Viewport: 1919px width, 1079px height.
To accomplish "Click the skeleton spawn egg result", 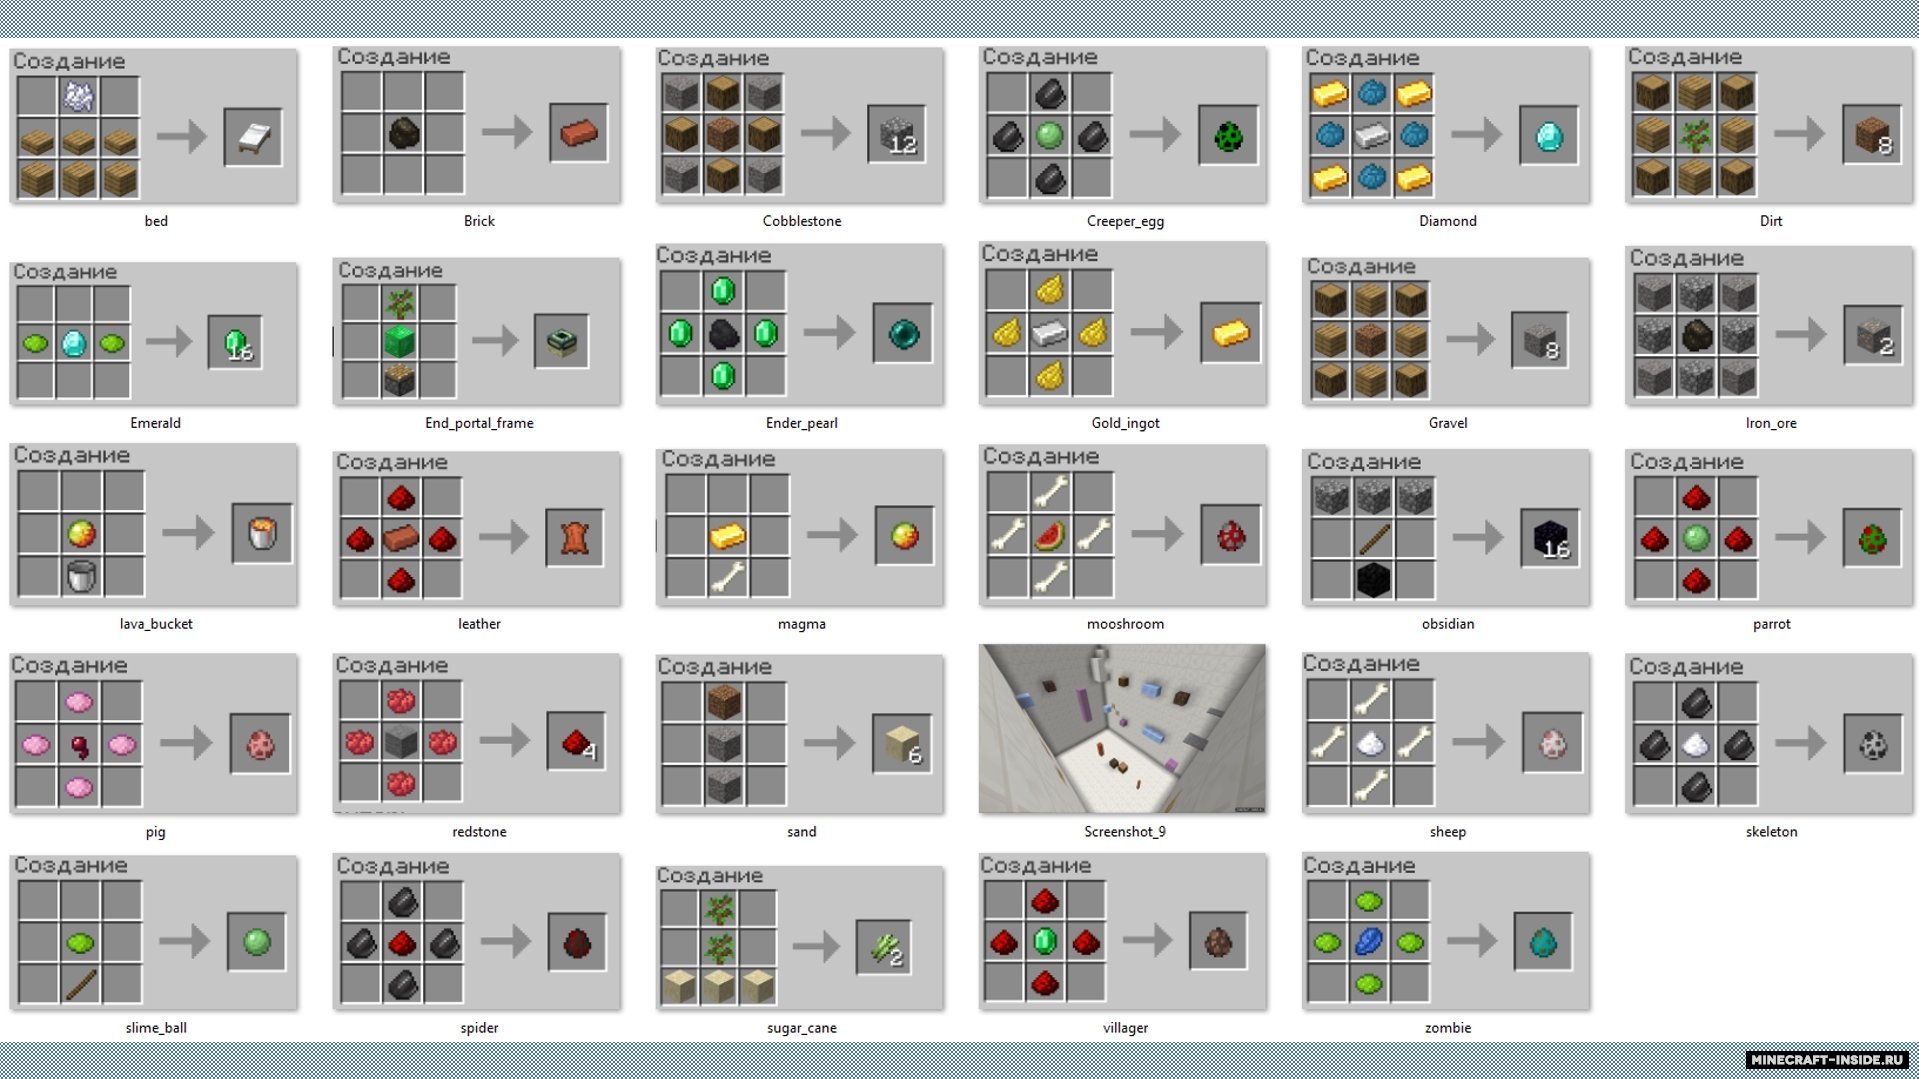I will click(1873, 743).
